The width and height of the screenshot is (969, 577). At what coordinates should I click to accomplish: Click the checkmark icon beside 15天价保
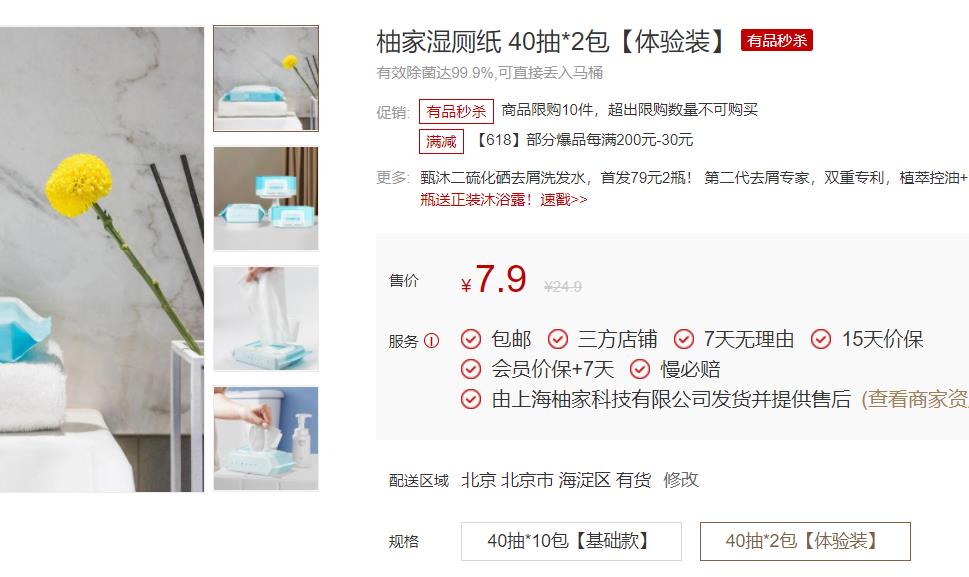pyautogui.click(x=821, y=339)
